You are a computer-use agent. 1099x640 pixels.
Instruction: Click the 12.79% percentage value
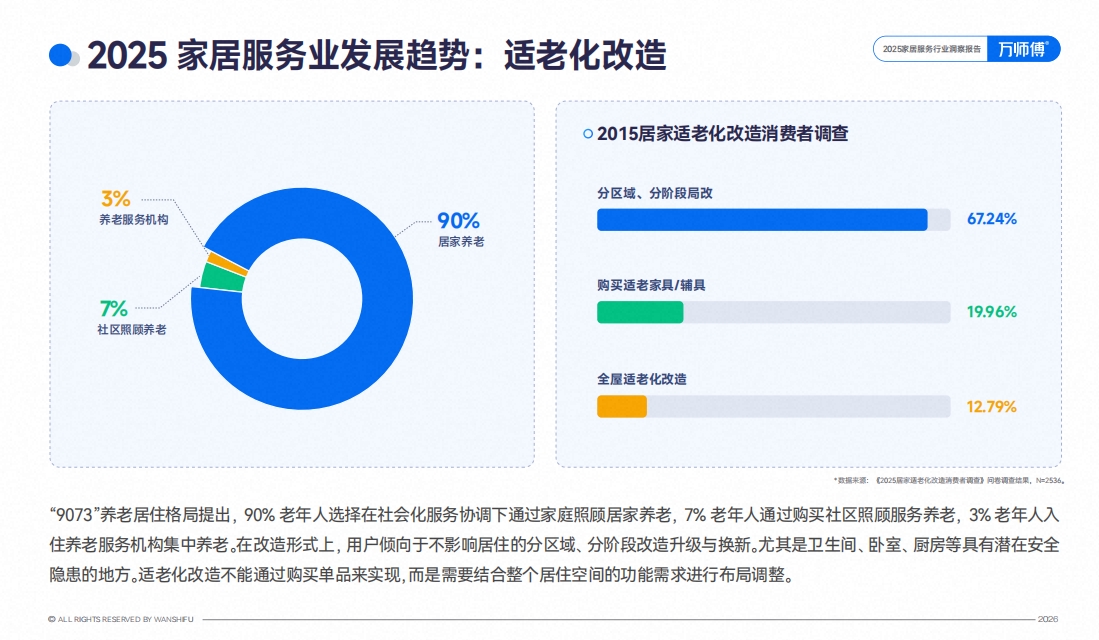991,406
